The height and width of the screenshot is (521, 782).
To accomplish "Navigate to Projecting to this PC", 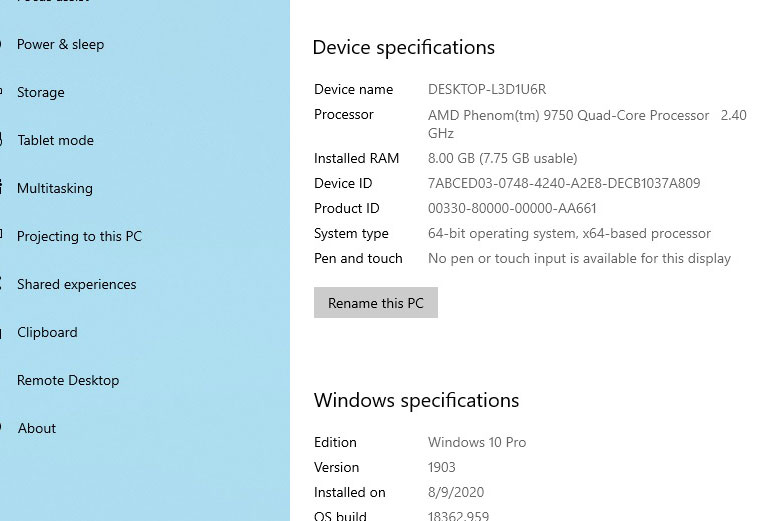I will 79,236.
